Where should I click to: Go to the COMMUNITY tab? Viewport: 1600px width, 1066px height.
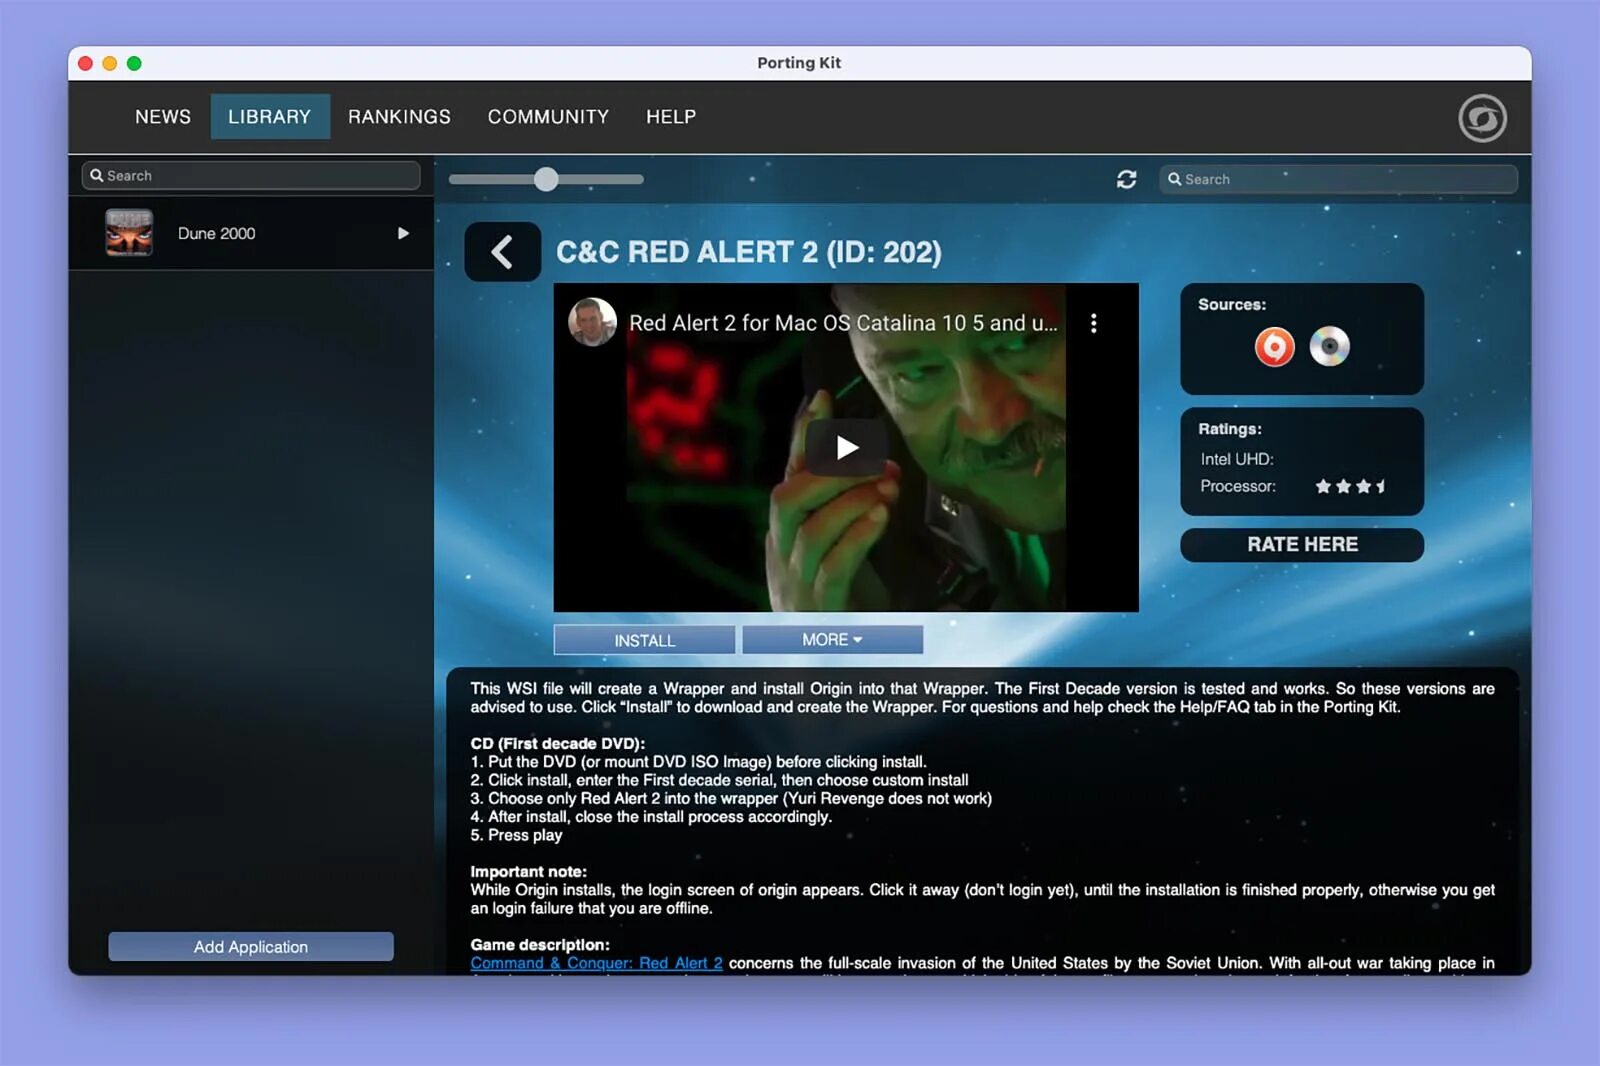coord(548,117)
